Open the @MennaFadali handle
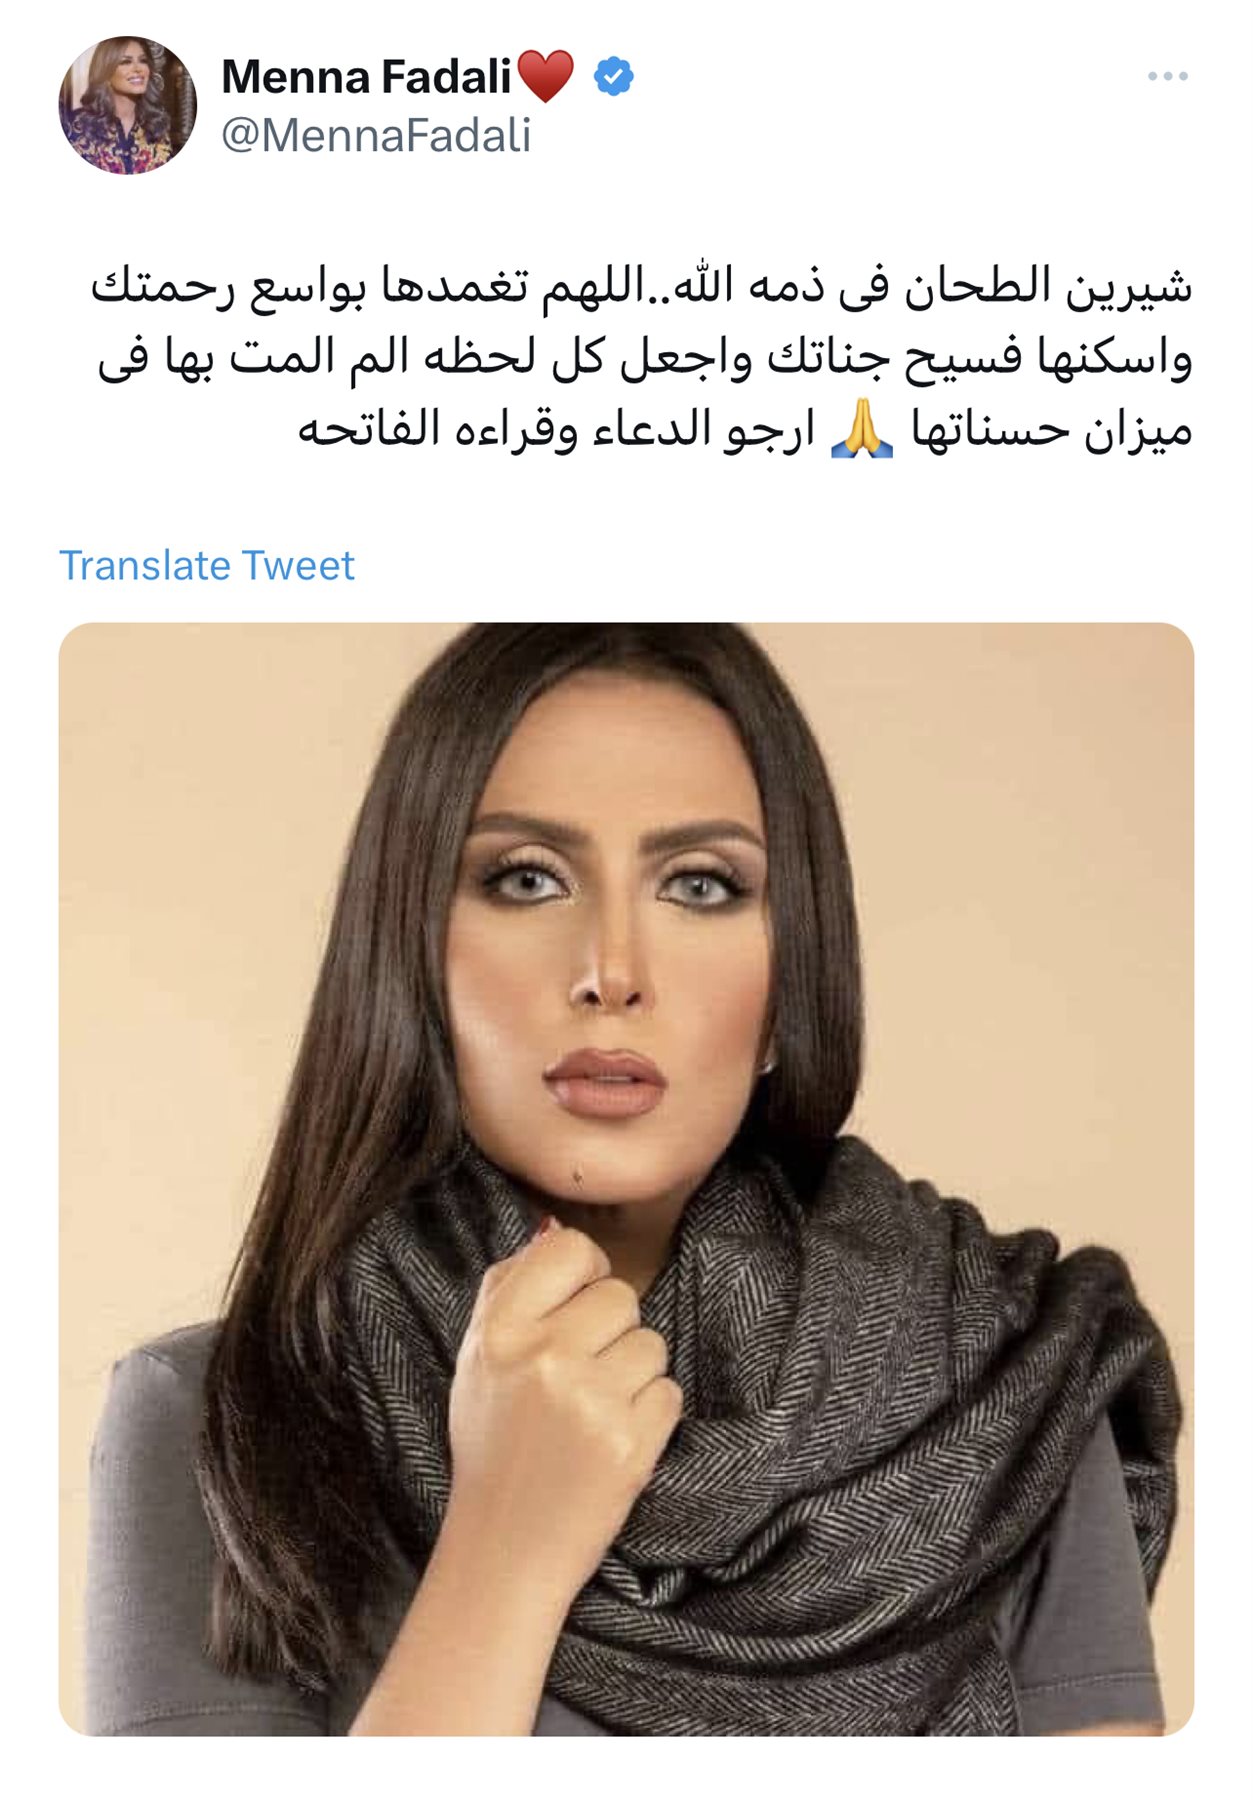The height and width of the screenshot is (1800, 1253). (376, 135)
